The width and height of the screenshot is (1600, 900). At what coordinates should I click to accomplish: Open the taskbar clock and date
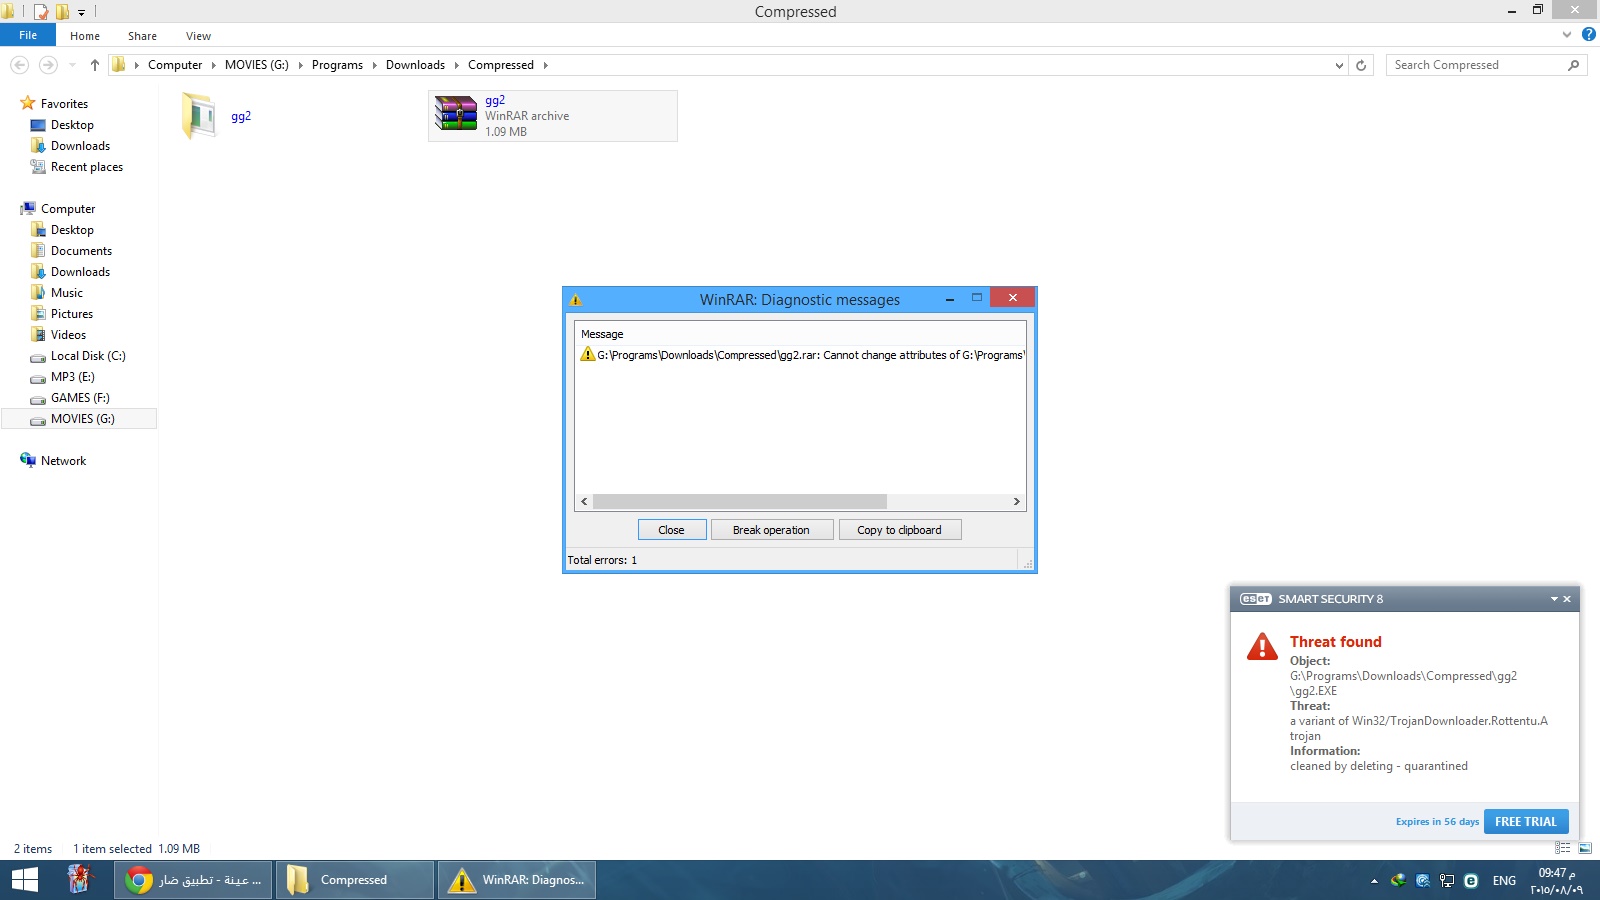click(x=1556, y=881)
